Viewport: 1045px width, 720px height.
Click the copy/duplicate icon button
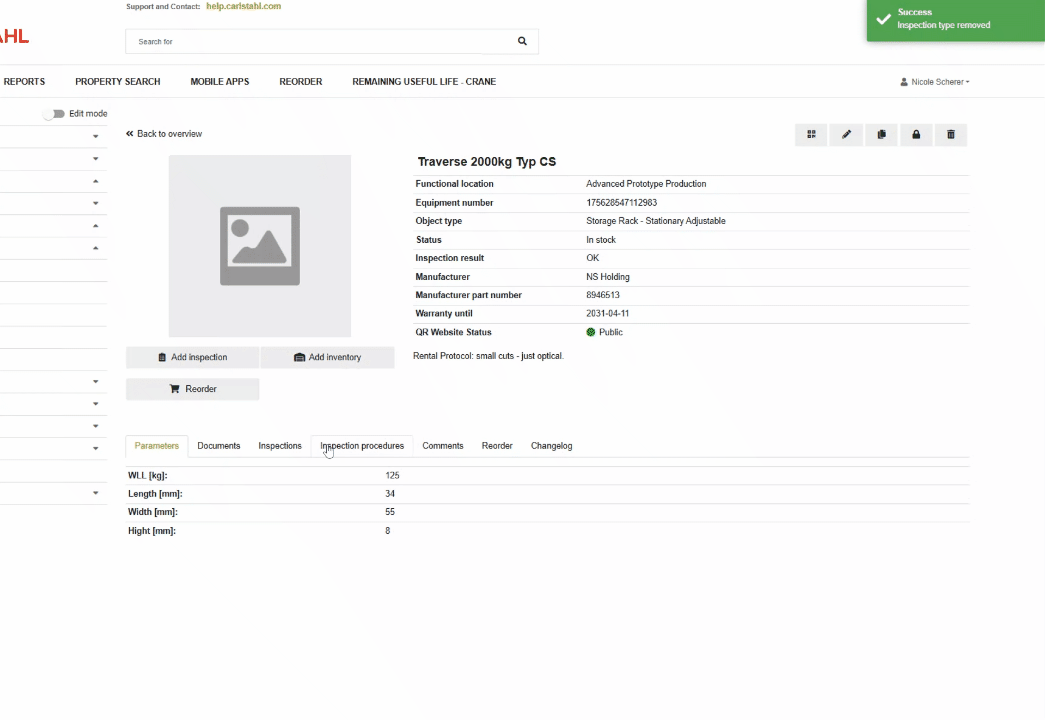881,135
